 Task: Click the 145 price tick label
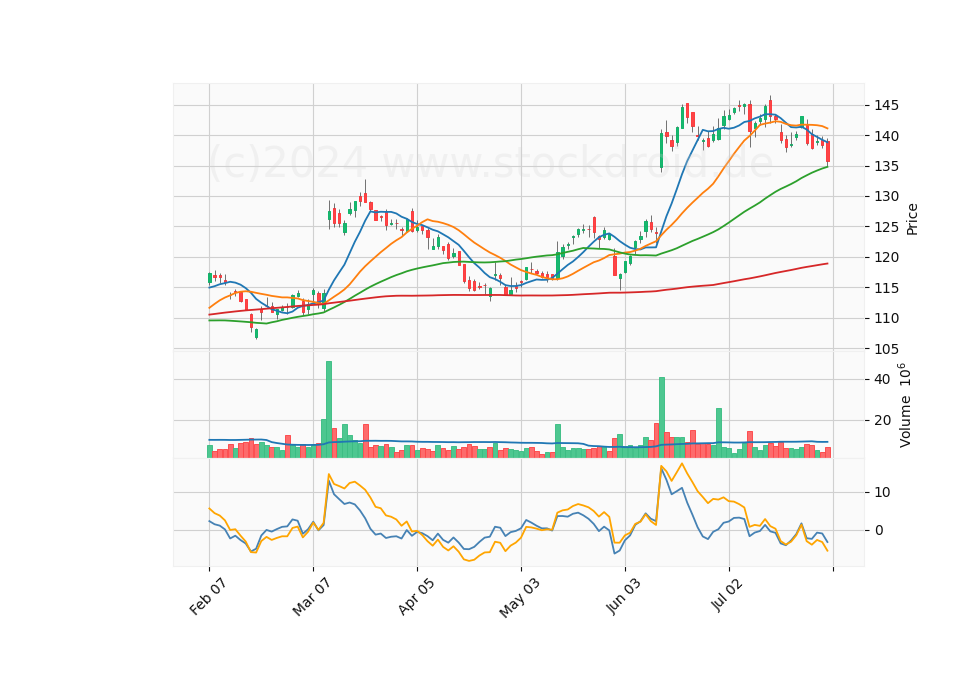pos(886,105)
